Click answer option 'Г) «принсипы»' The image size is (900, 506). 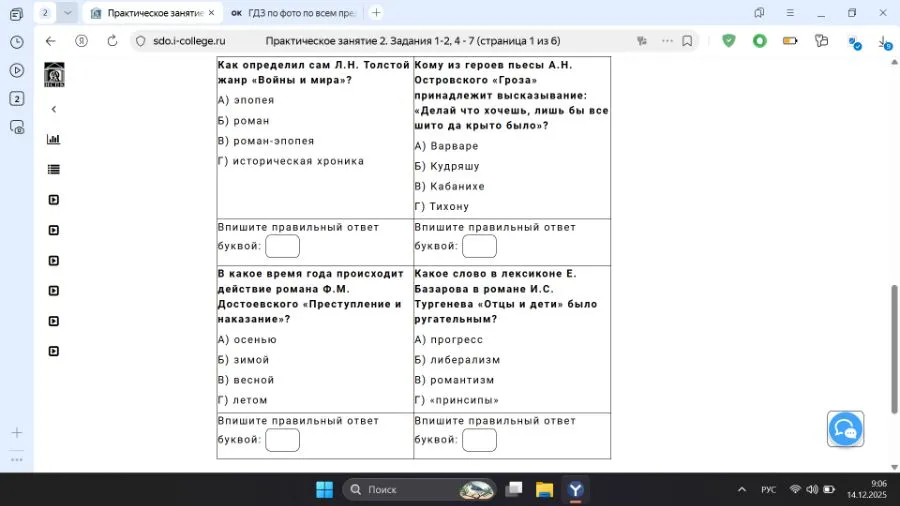456,400
